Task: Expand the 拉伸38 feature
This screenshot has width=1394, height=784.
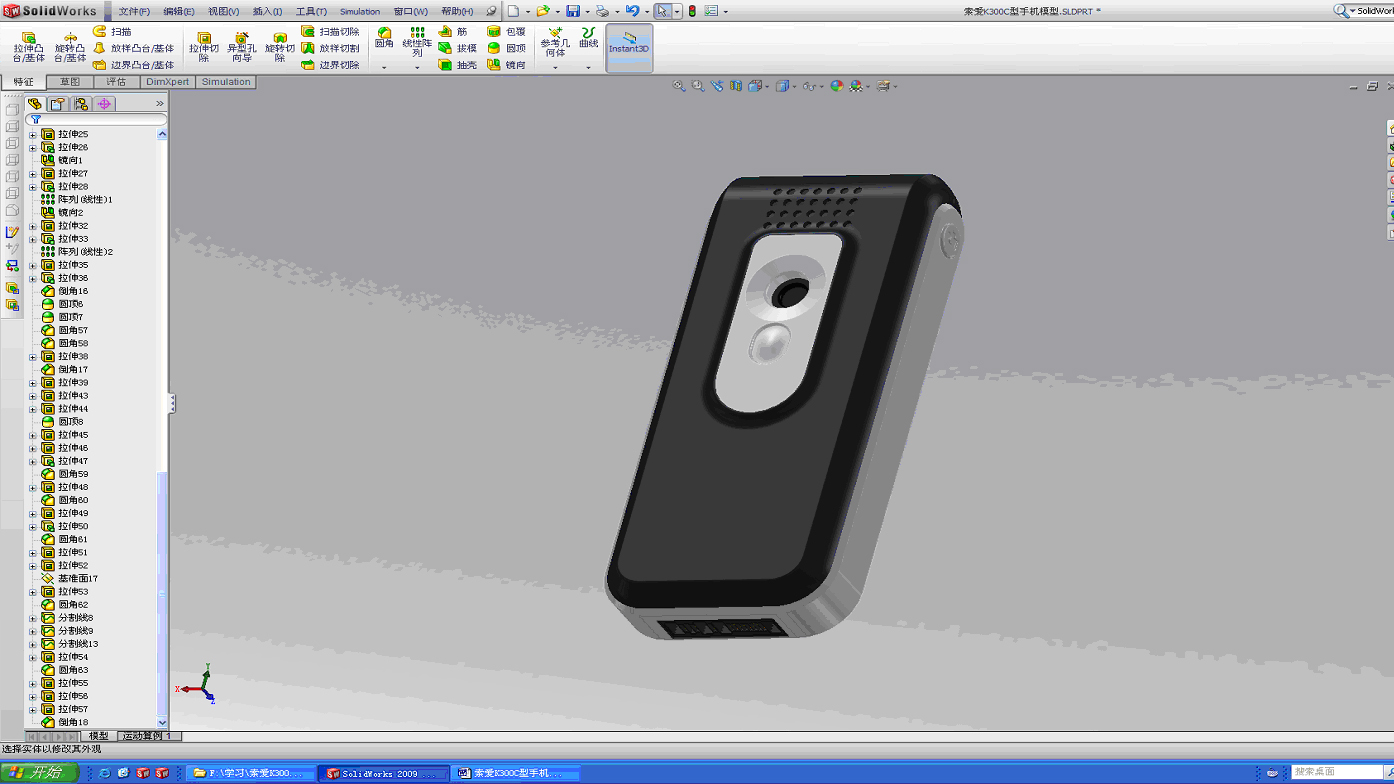Action: 32,357
